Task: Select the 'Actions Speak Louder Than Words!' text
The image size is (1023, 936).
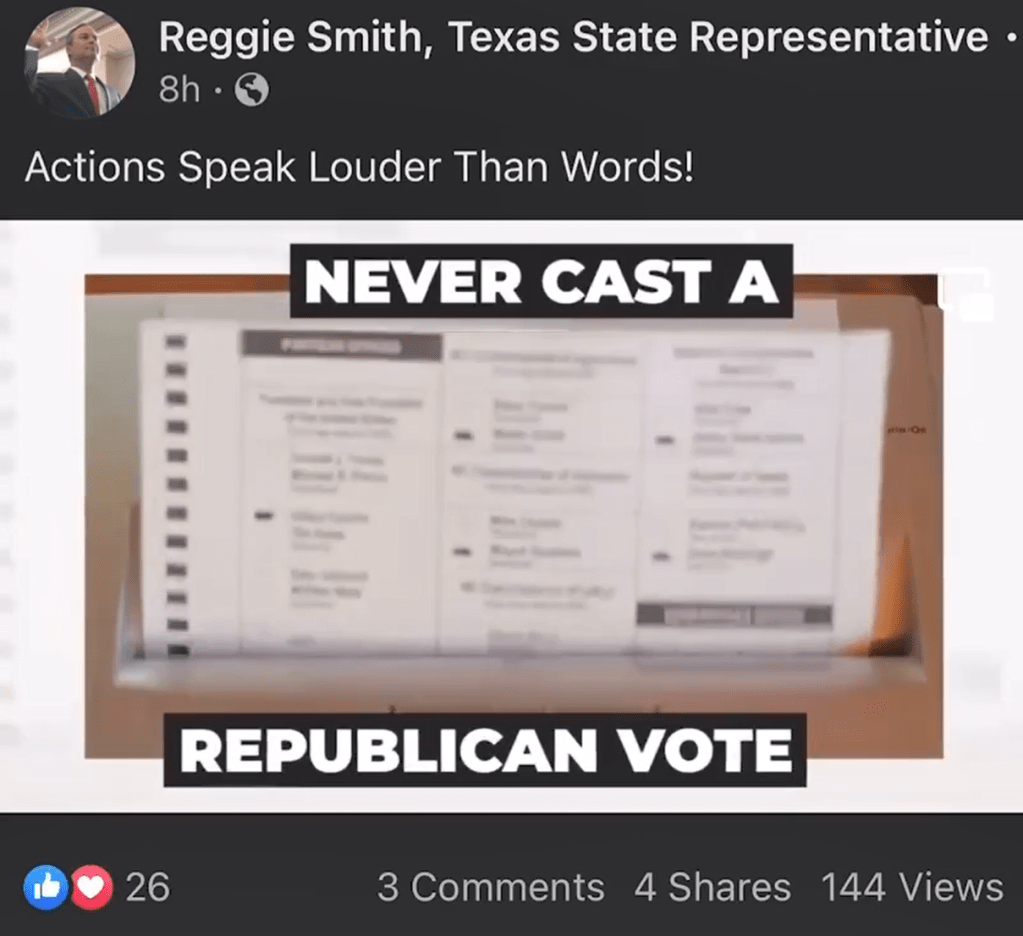Action: click(x=359, y=168)
